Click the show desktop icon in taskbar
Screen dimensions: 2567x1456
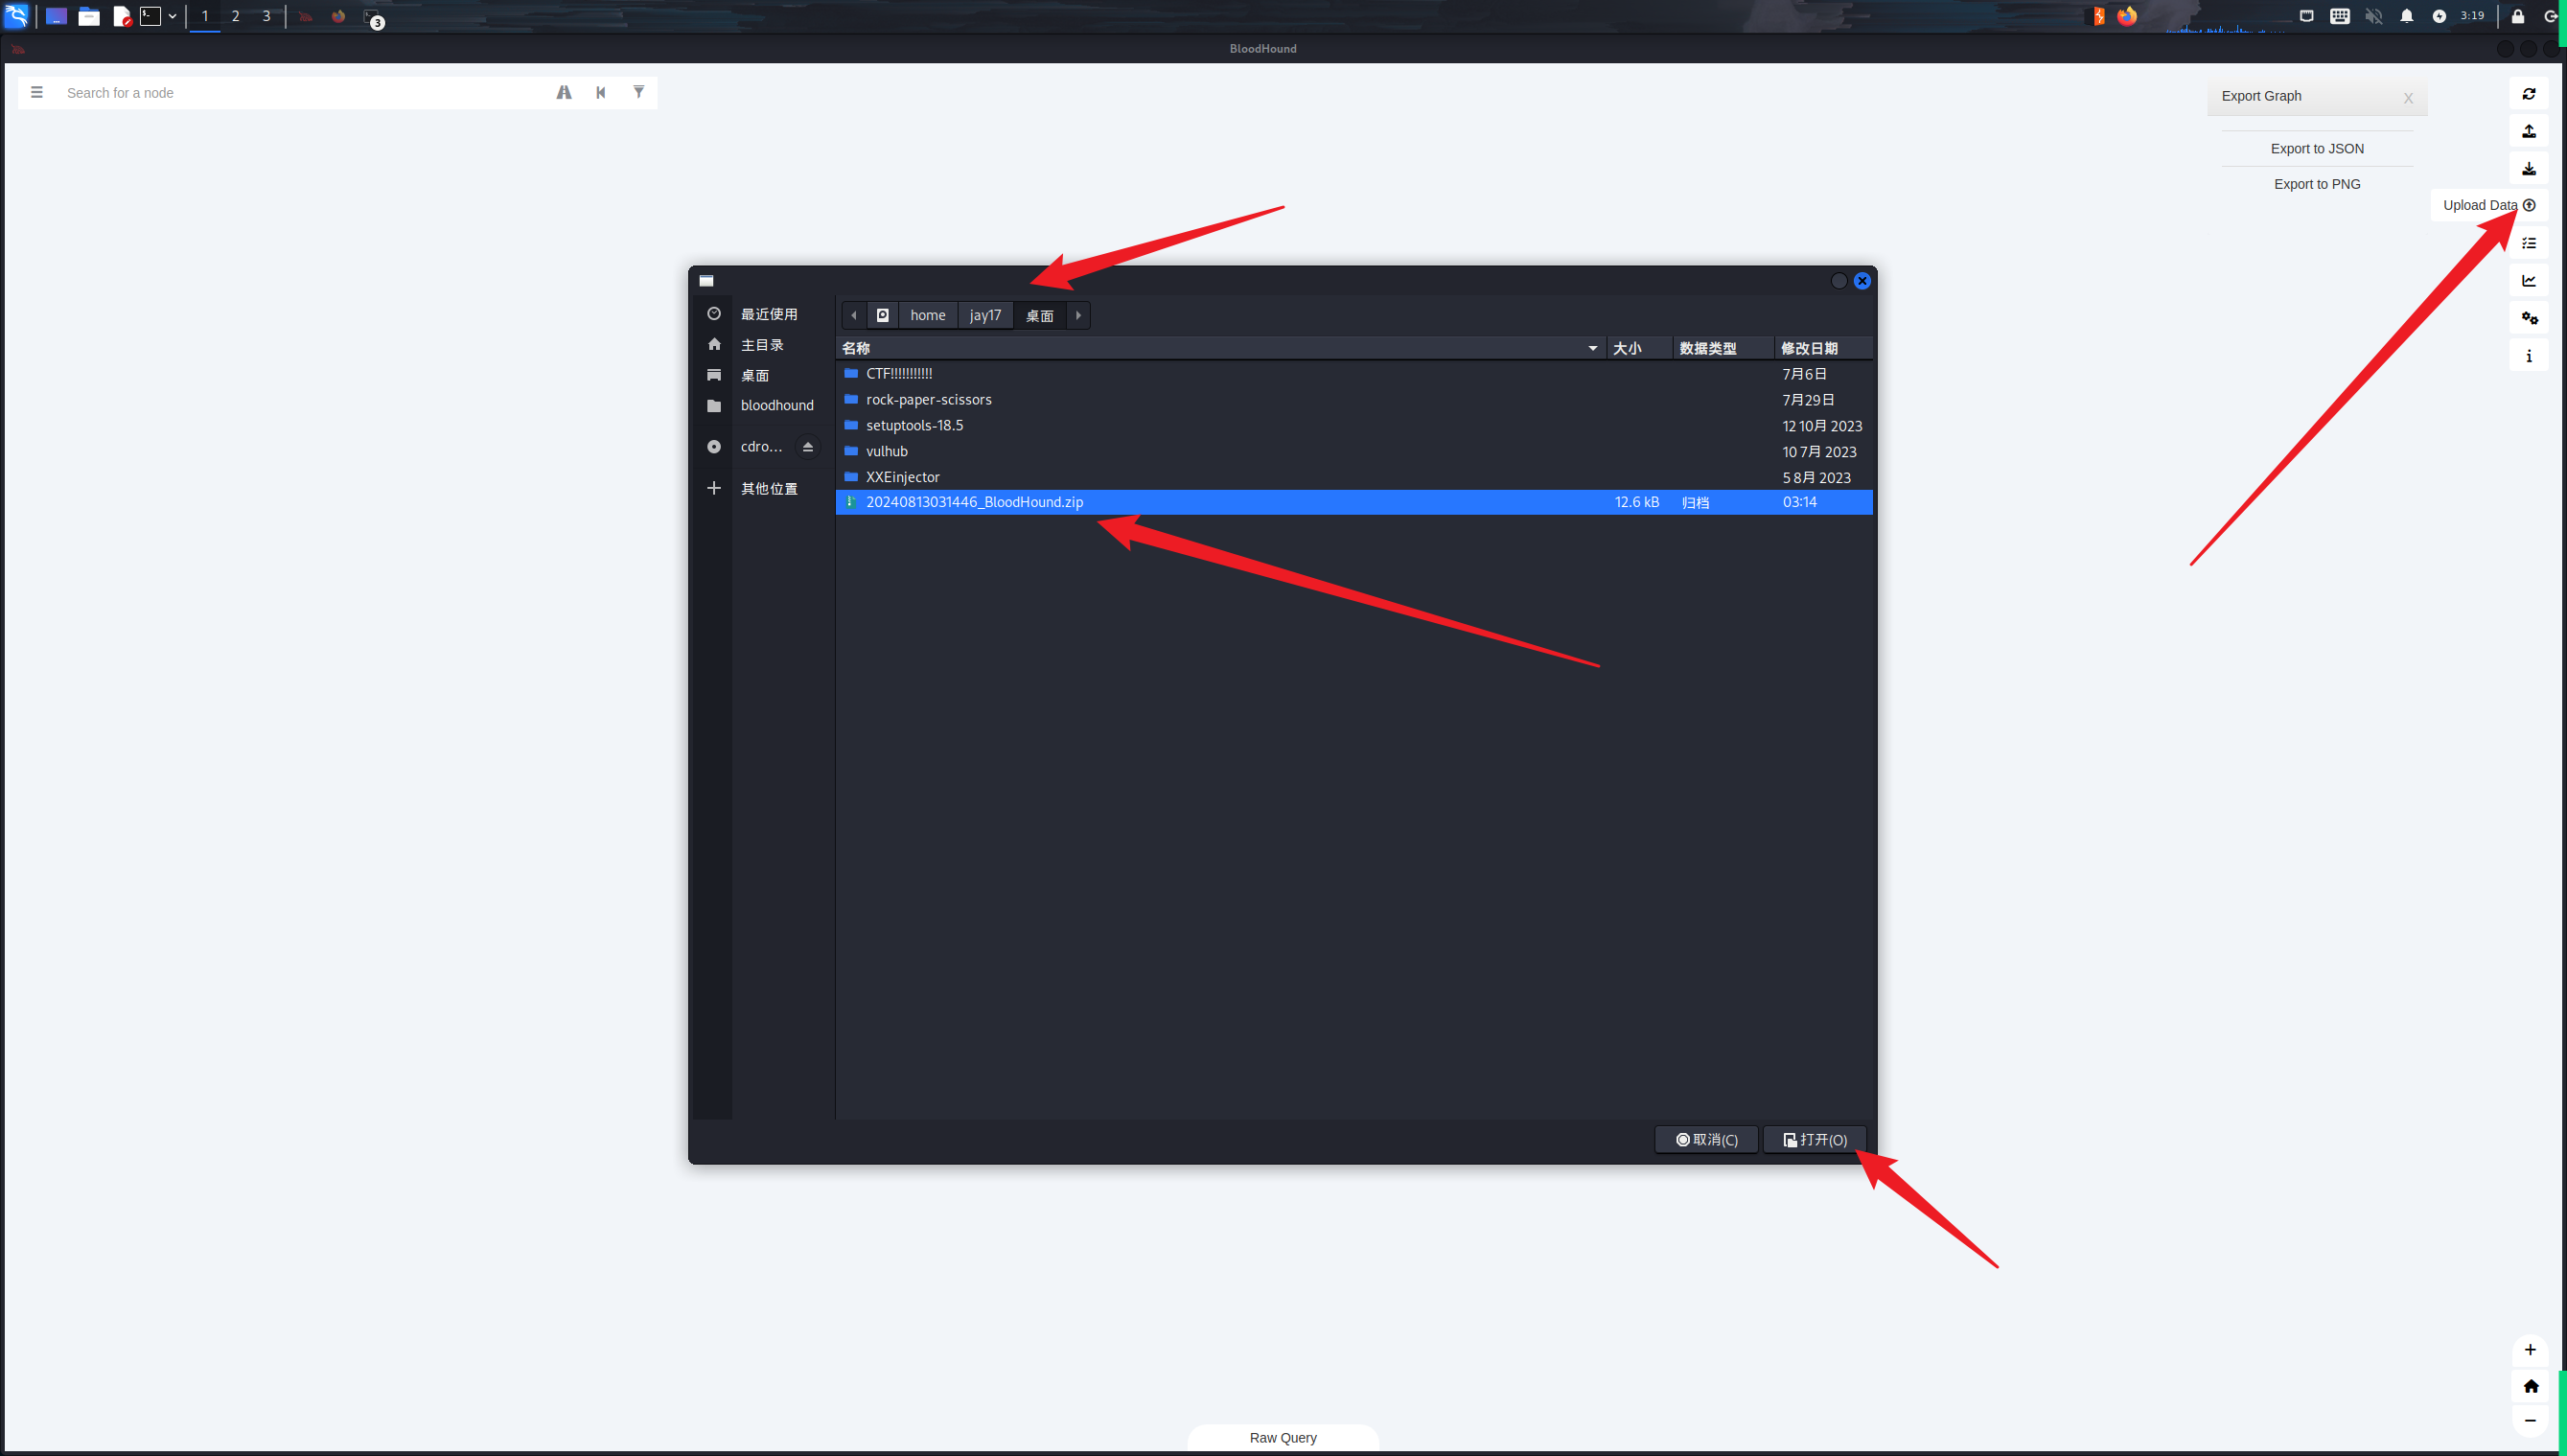point(56,16)
